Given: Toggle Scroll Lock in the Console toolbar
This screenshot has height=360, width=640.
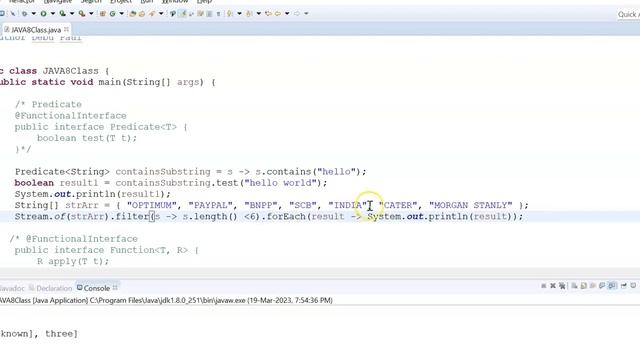Looking at the screenshot, I should pyautogui.click(x=584, y=286).
